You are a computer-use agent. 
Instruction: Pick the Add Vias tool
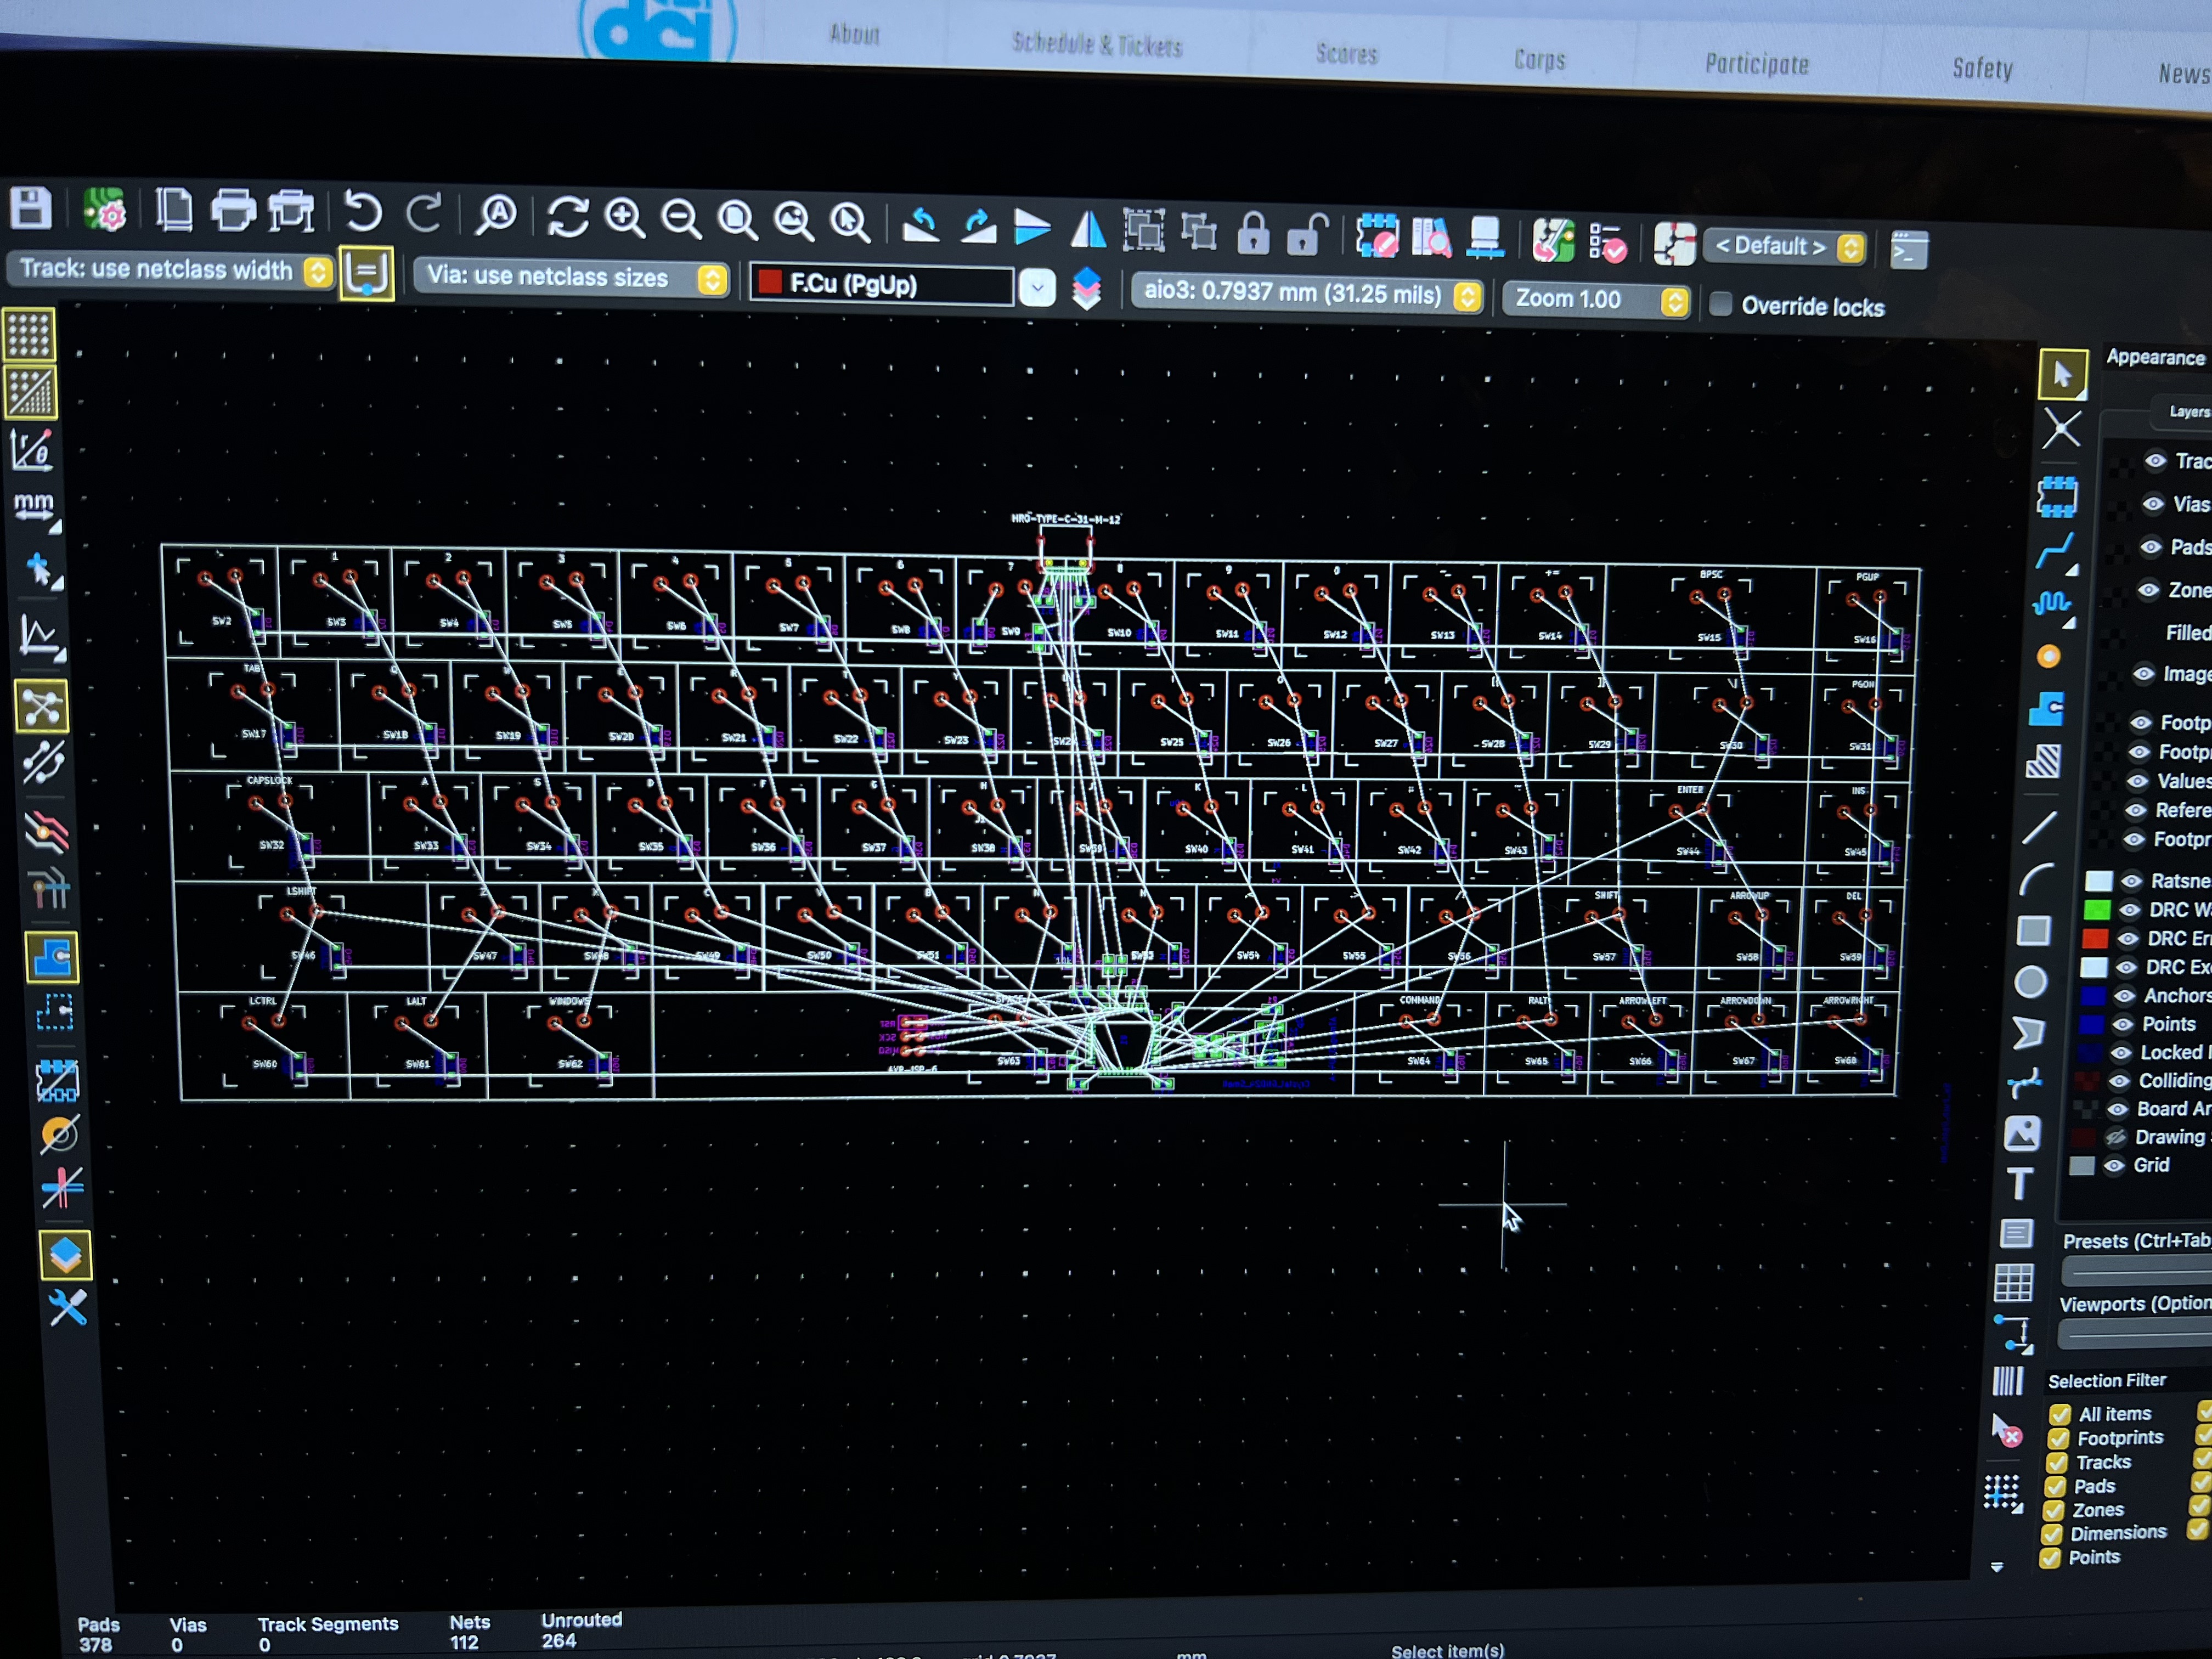[2048, 656]
